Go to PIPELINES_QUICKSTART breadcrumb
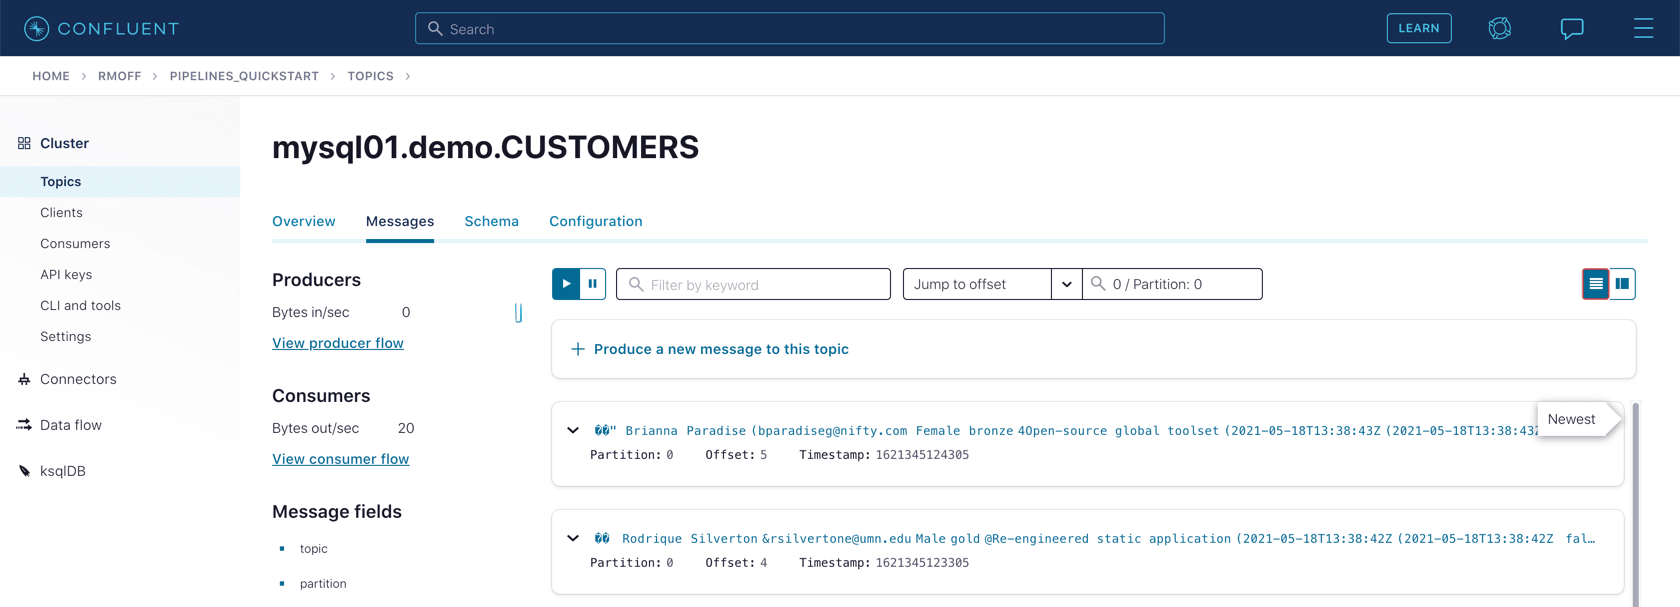The image size is (1680, 607). tap(244, 76)
